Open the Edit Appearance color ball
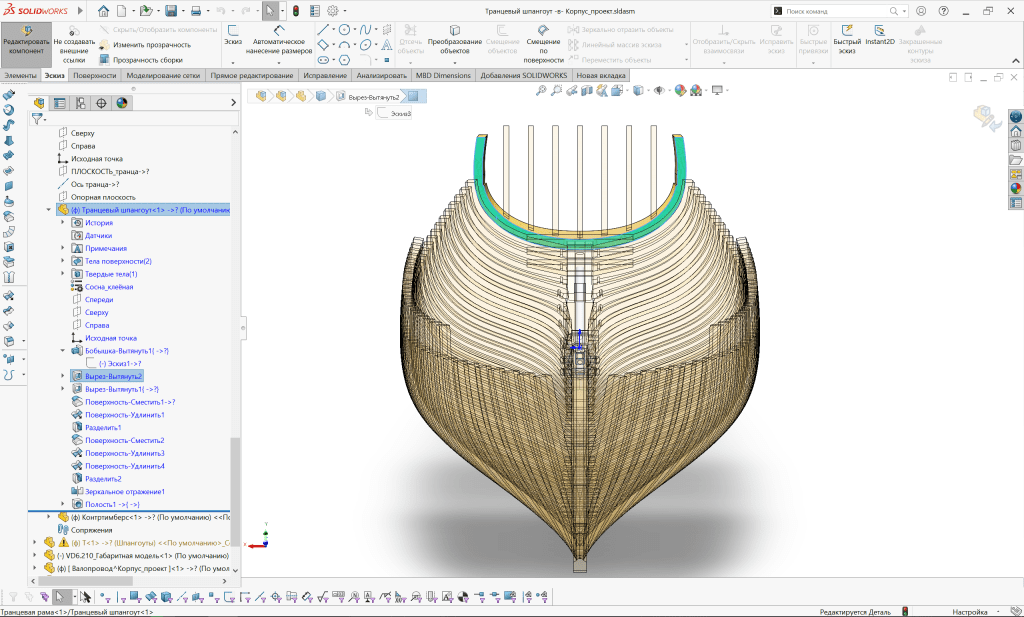The width and height of the screenshot is (1024, 617). (x=680, y=91)
